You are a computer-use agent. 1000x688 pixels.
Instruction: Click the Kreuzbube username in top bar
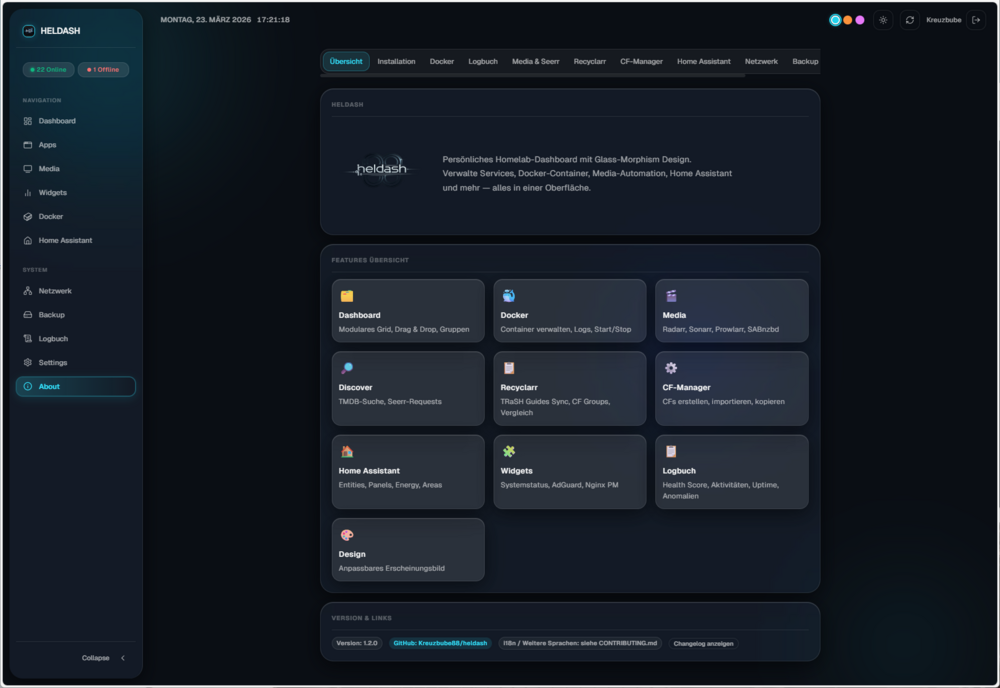point(943,20)
